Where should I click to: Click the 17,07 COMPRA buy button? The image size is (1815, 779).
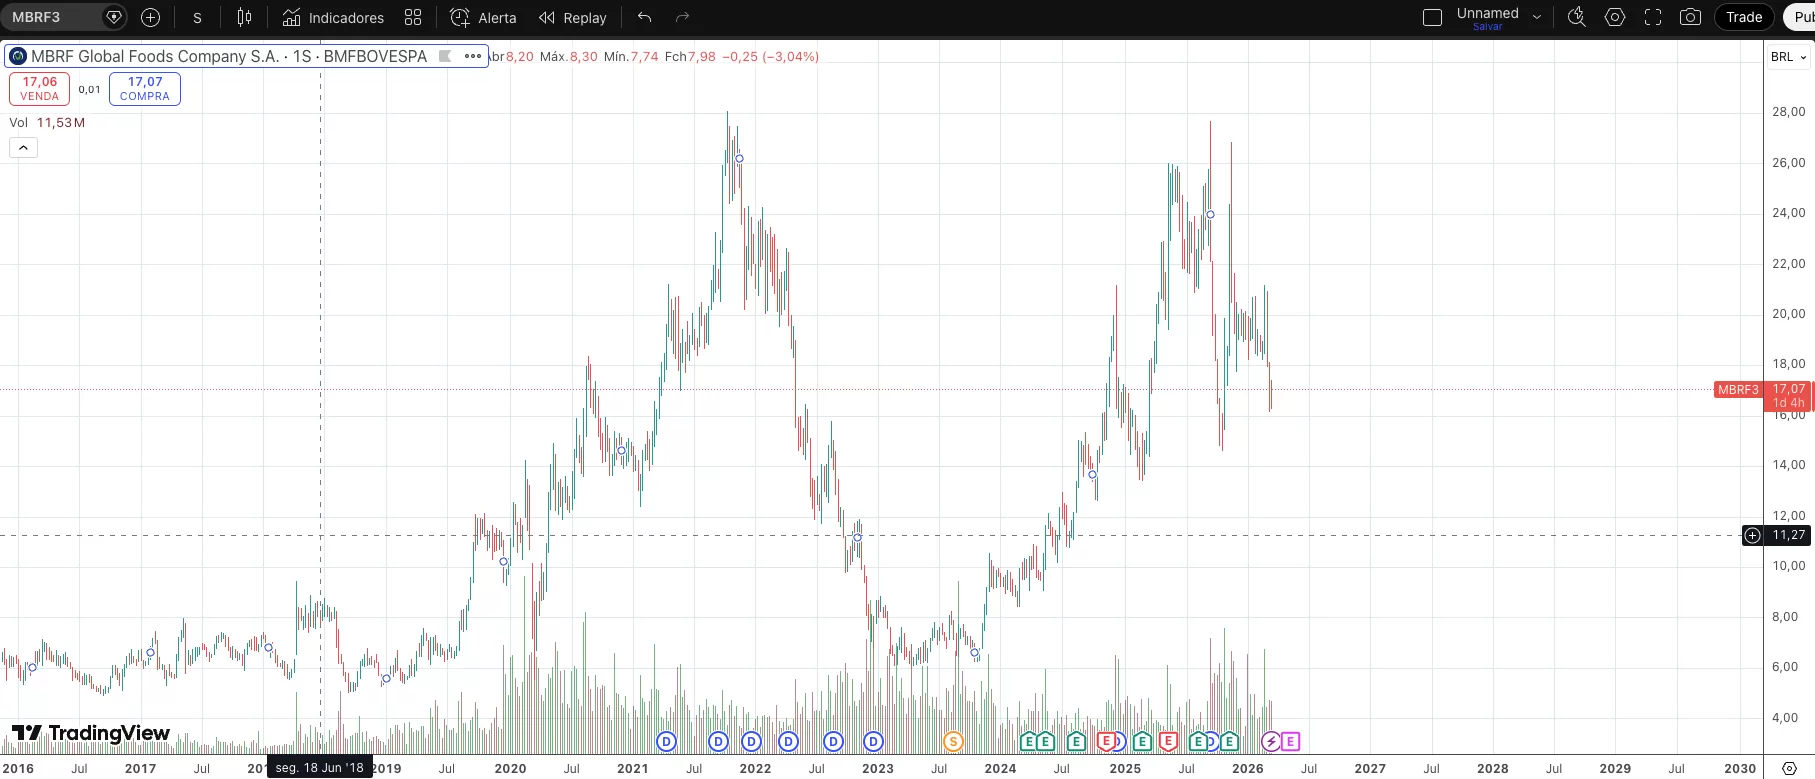[145, 89]
